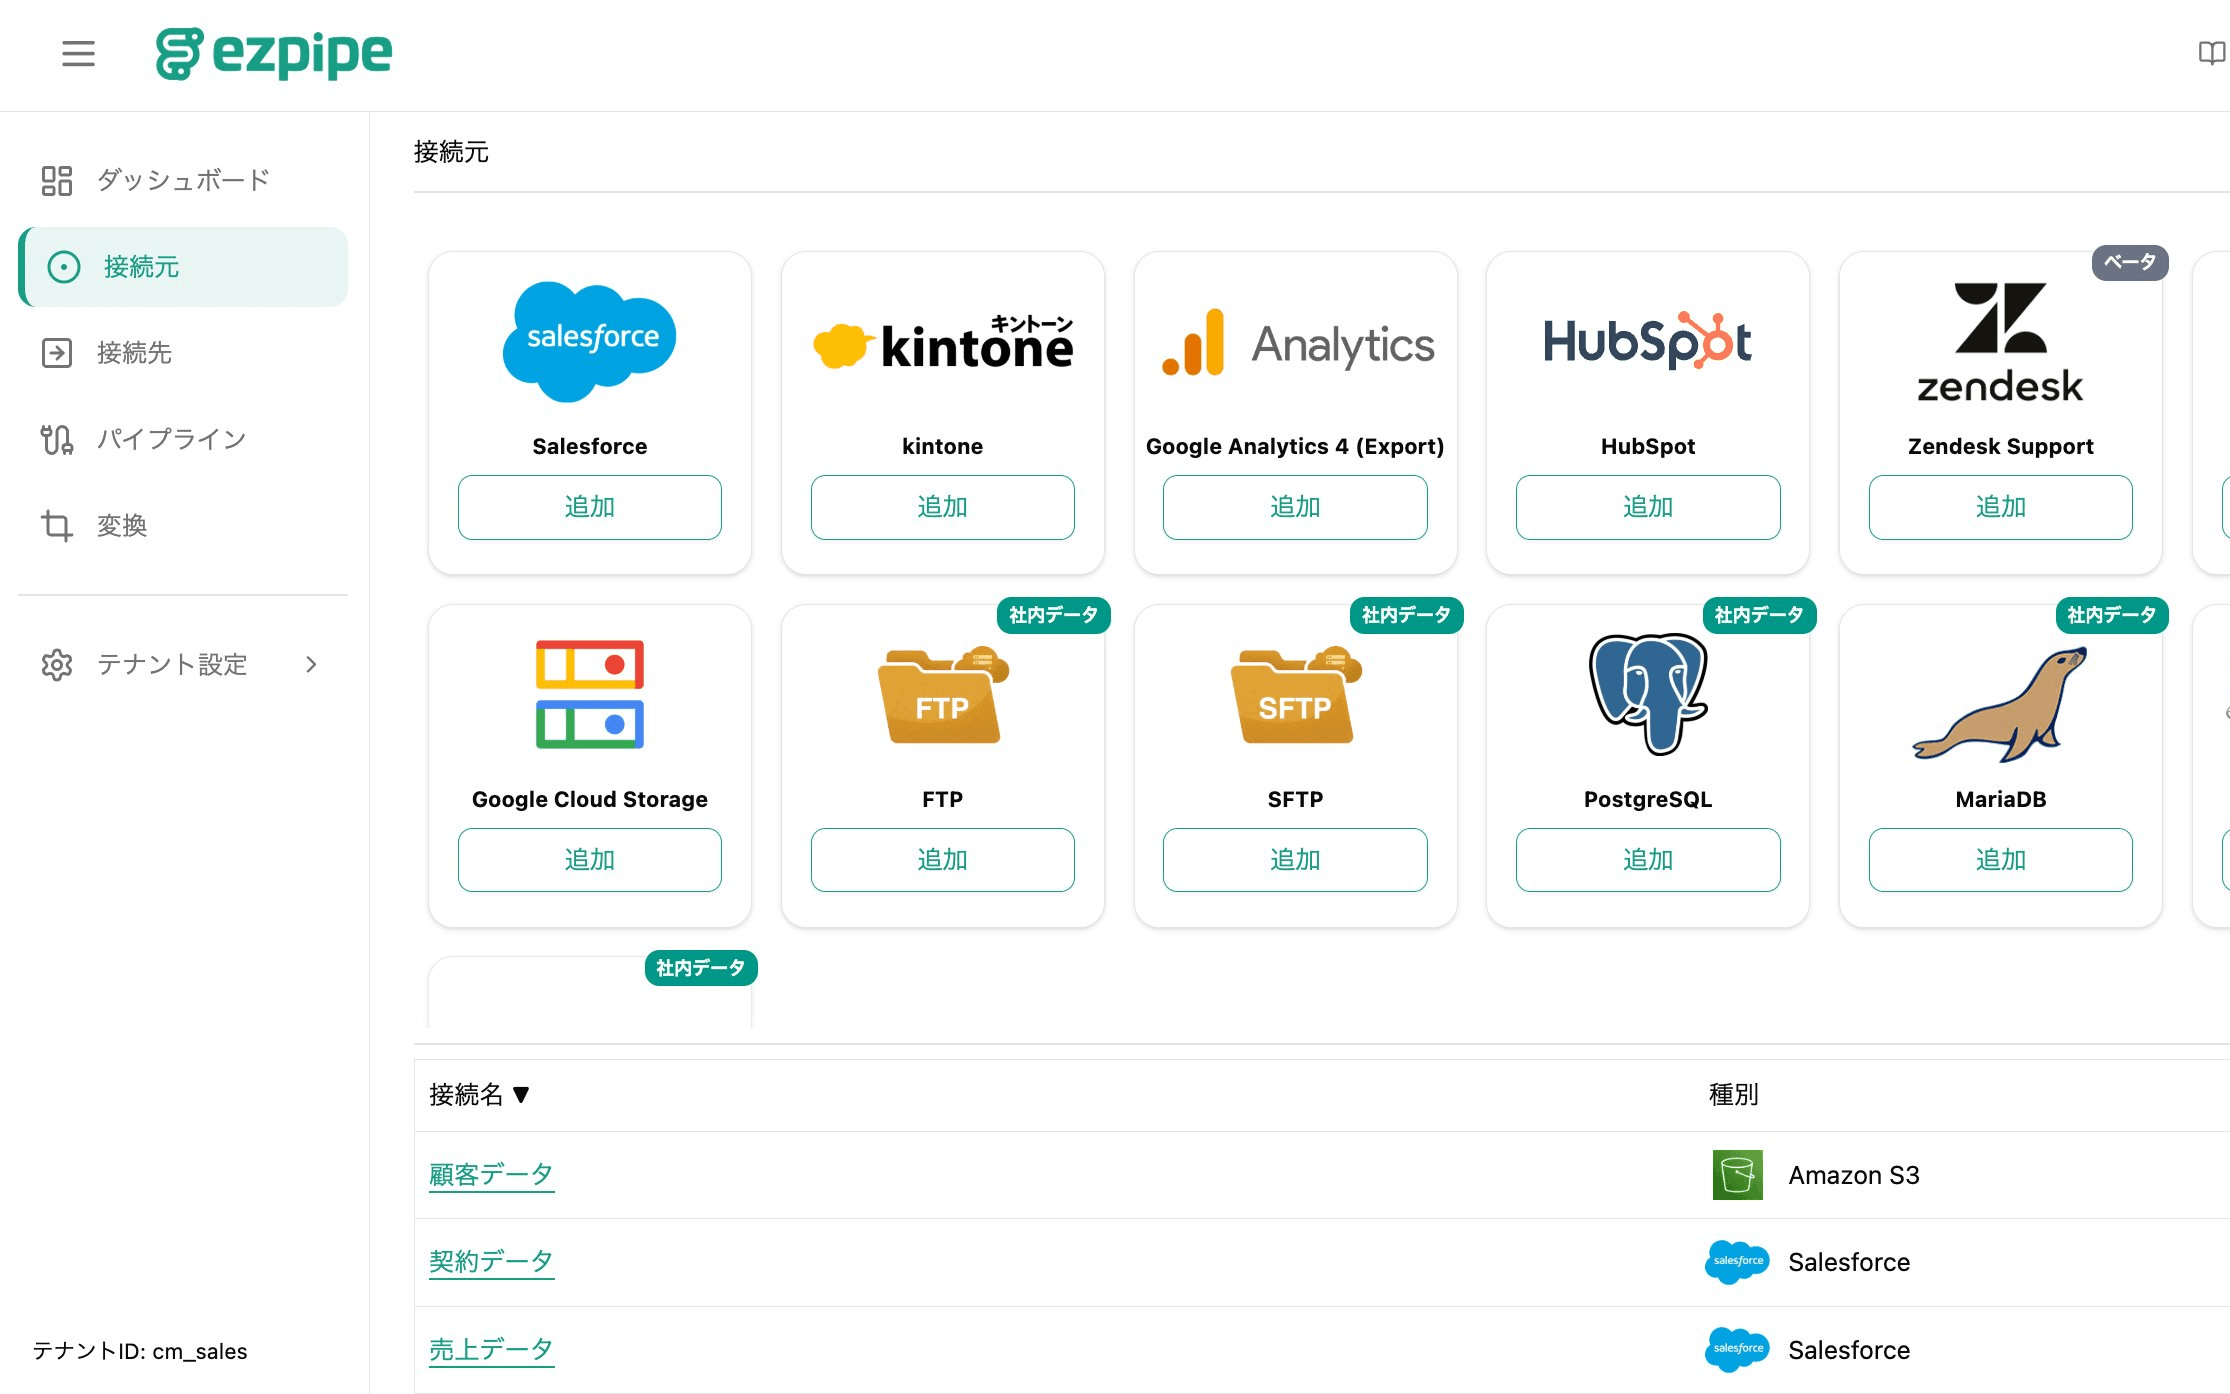Viewport: 2230px width, 1394px height.
Task: Add a Salesforce connection with 追加
Action: (590, 507)
